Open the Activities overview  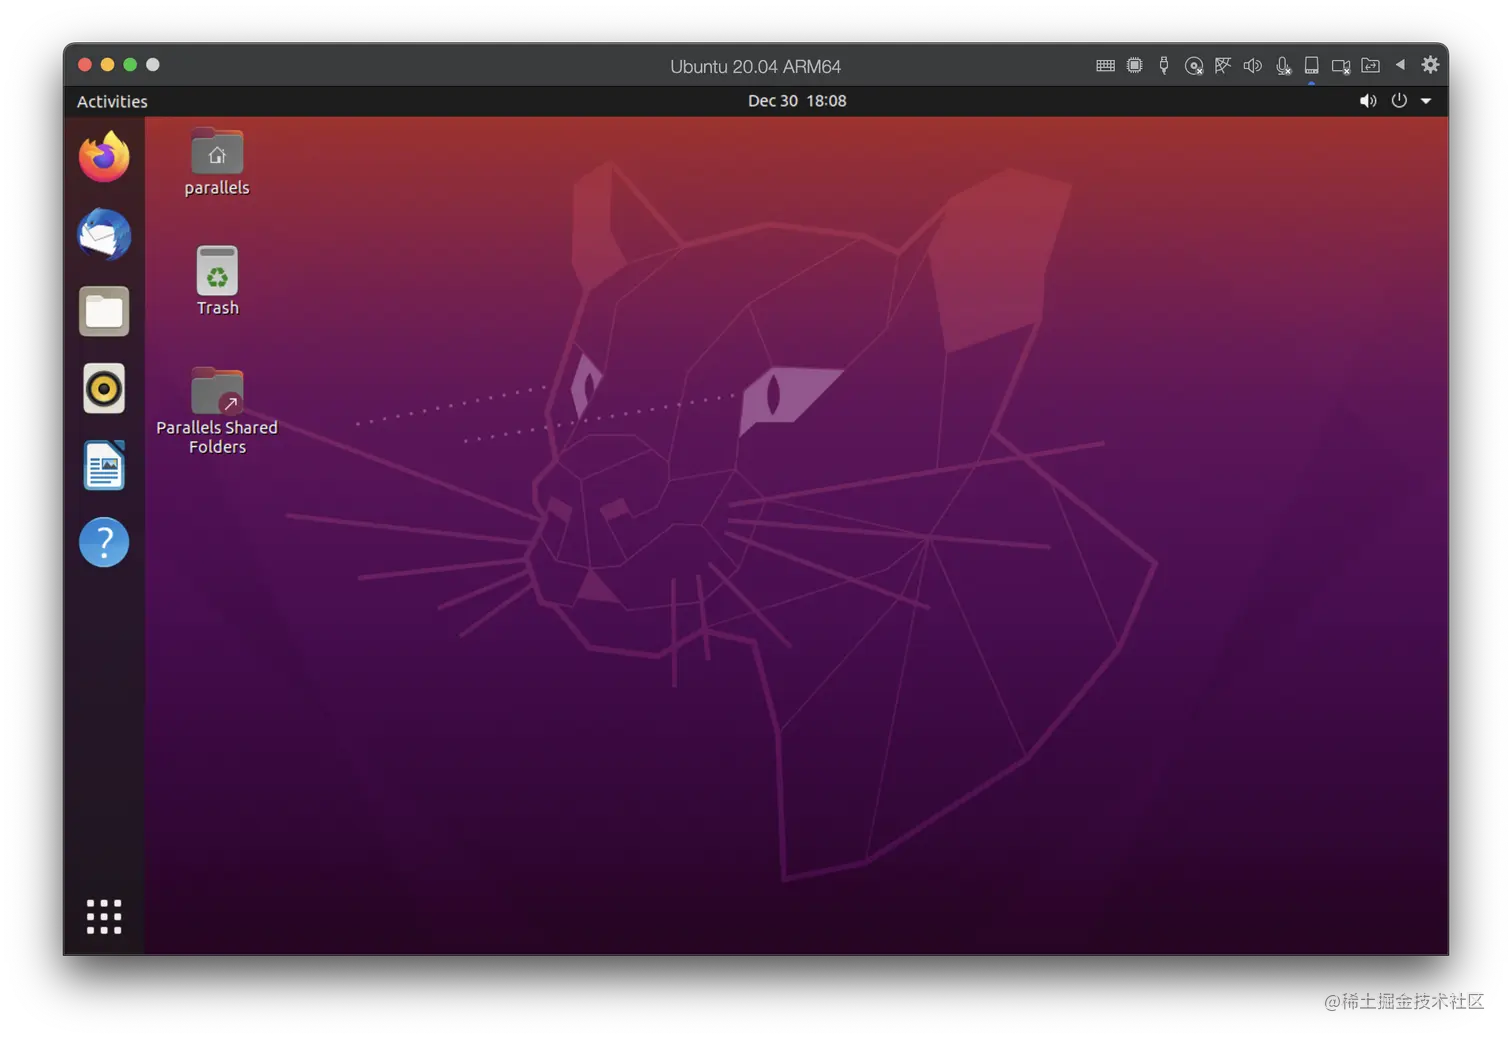point(111,101)
